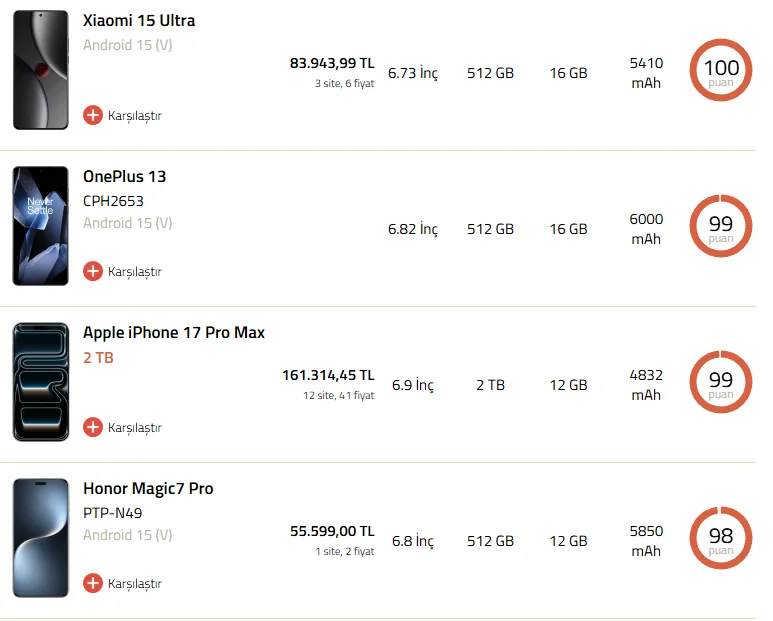This screenshot has height=621, width=773.
Task: Open the Apple iPhone 17 Pro Max title
Action: click(174, 333)
